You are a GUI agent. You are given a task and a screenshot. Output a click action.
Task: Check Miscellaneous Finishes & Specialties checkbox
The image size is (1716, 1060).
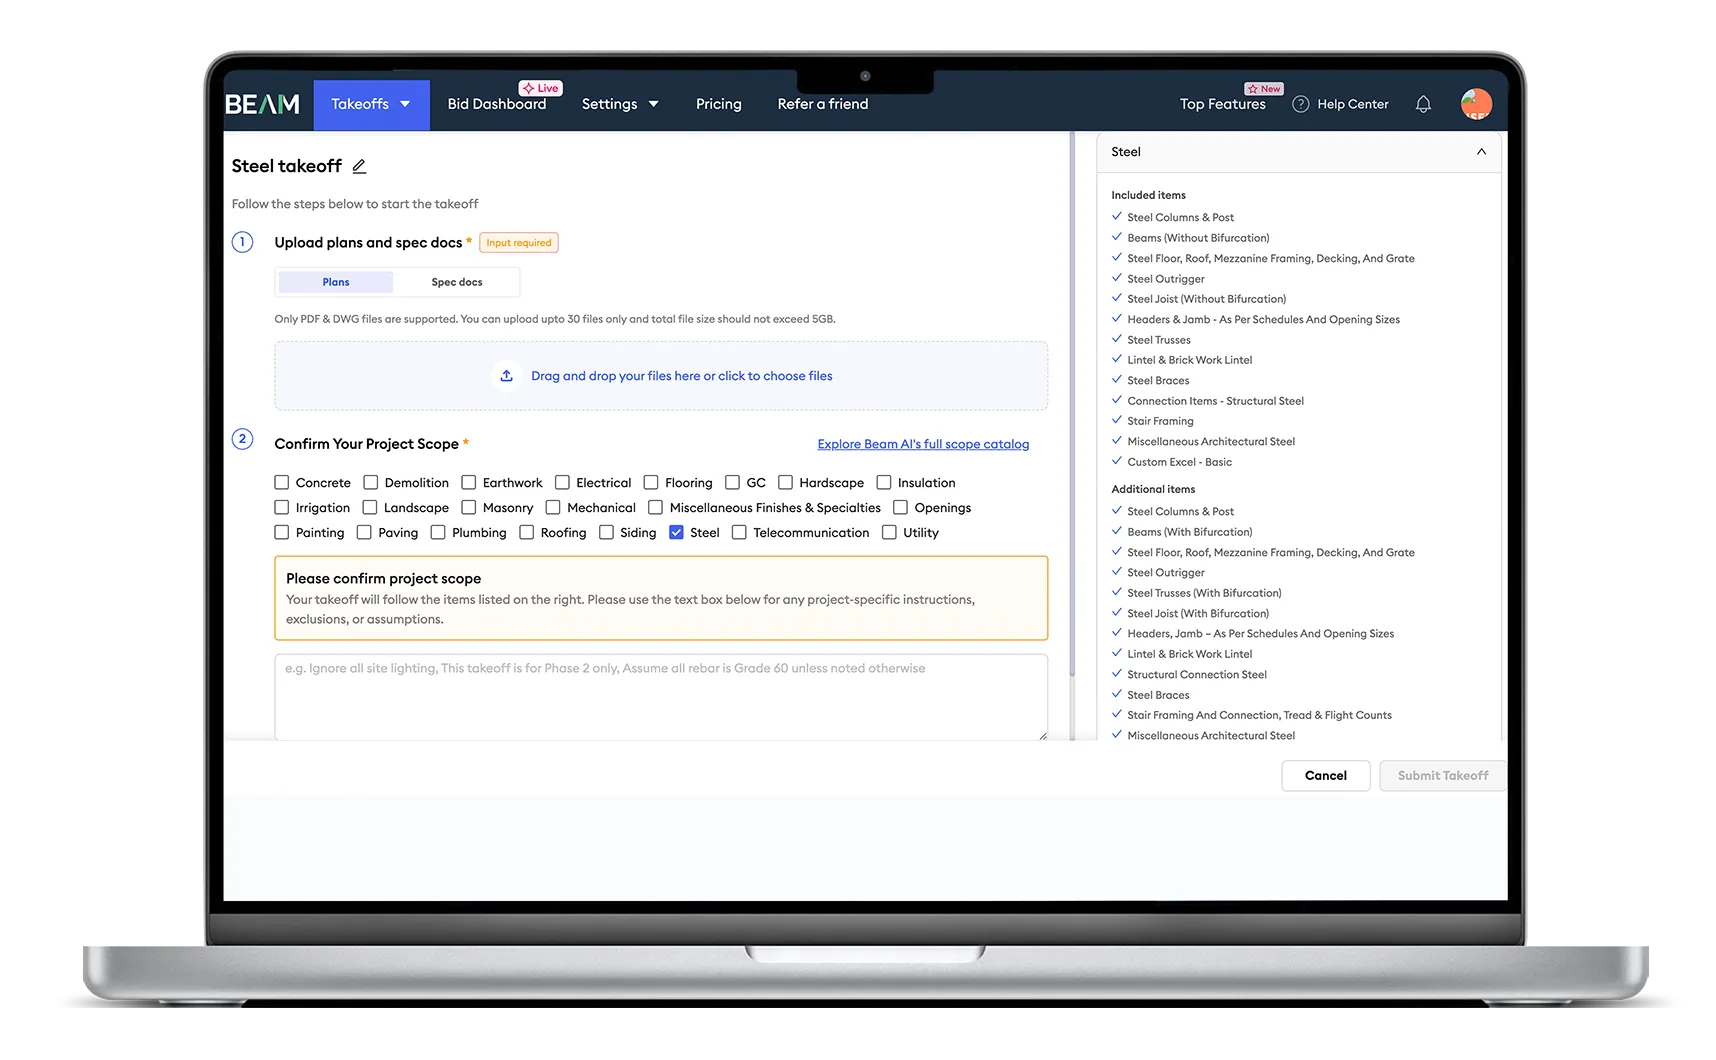pos(656,507)
